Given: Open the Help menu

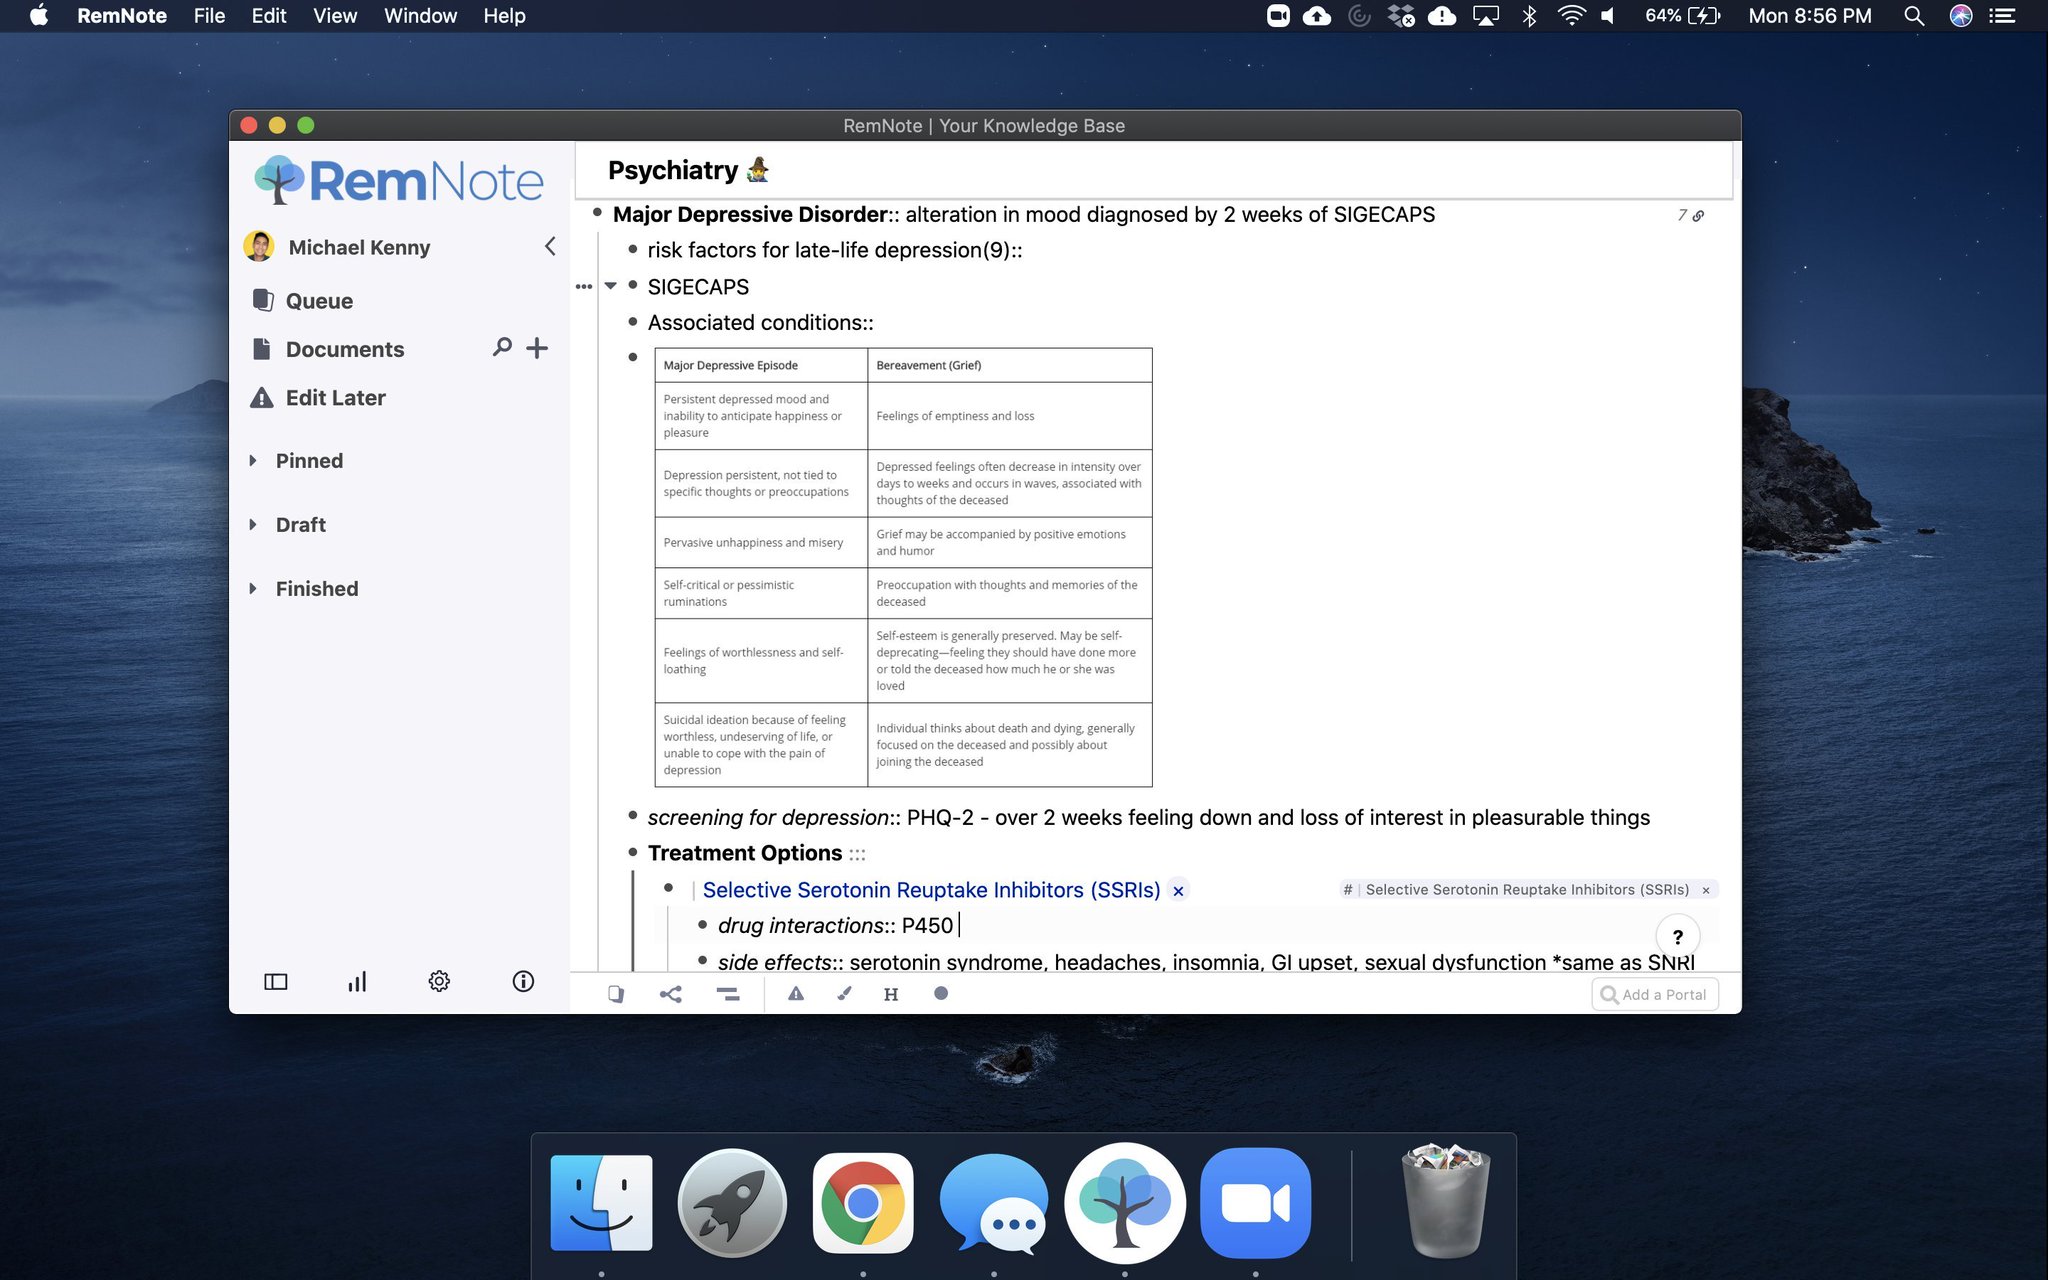Looking at the screenshot, I should [x=503, y=15].
